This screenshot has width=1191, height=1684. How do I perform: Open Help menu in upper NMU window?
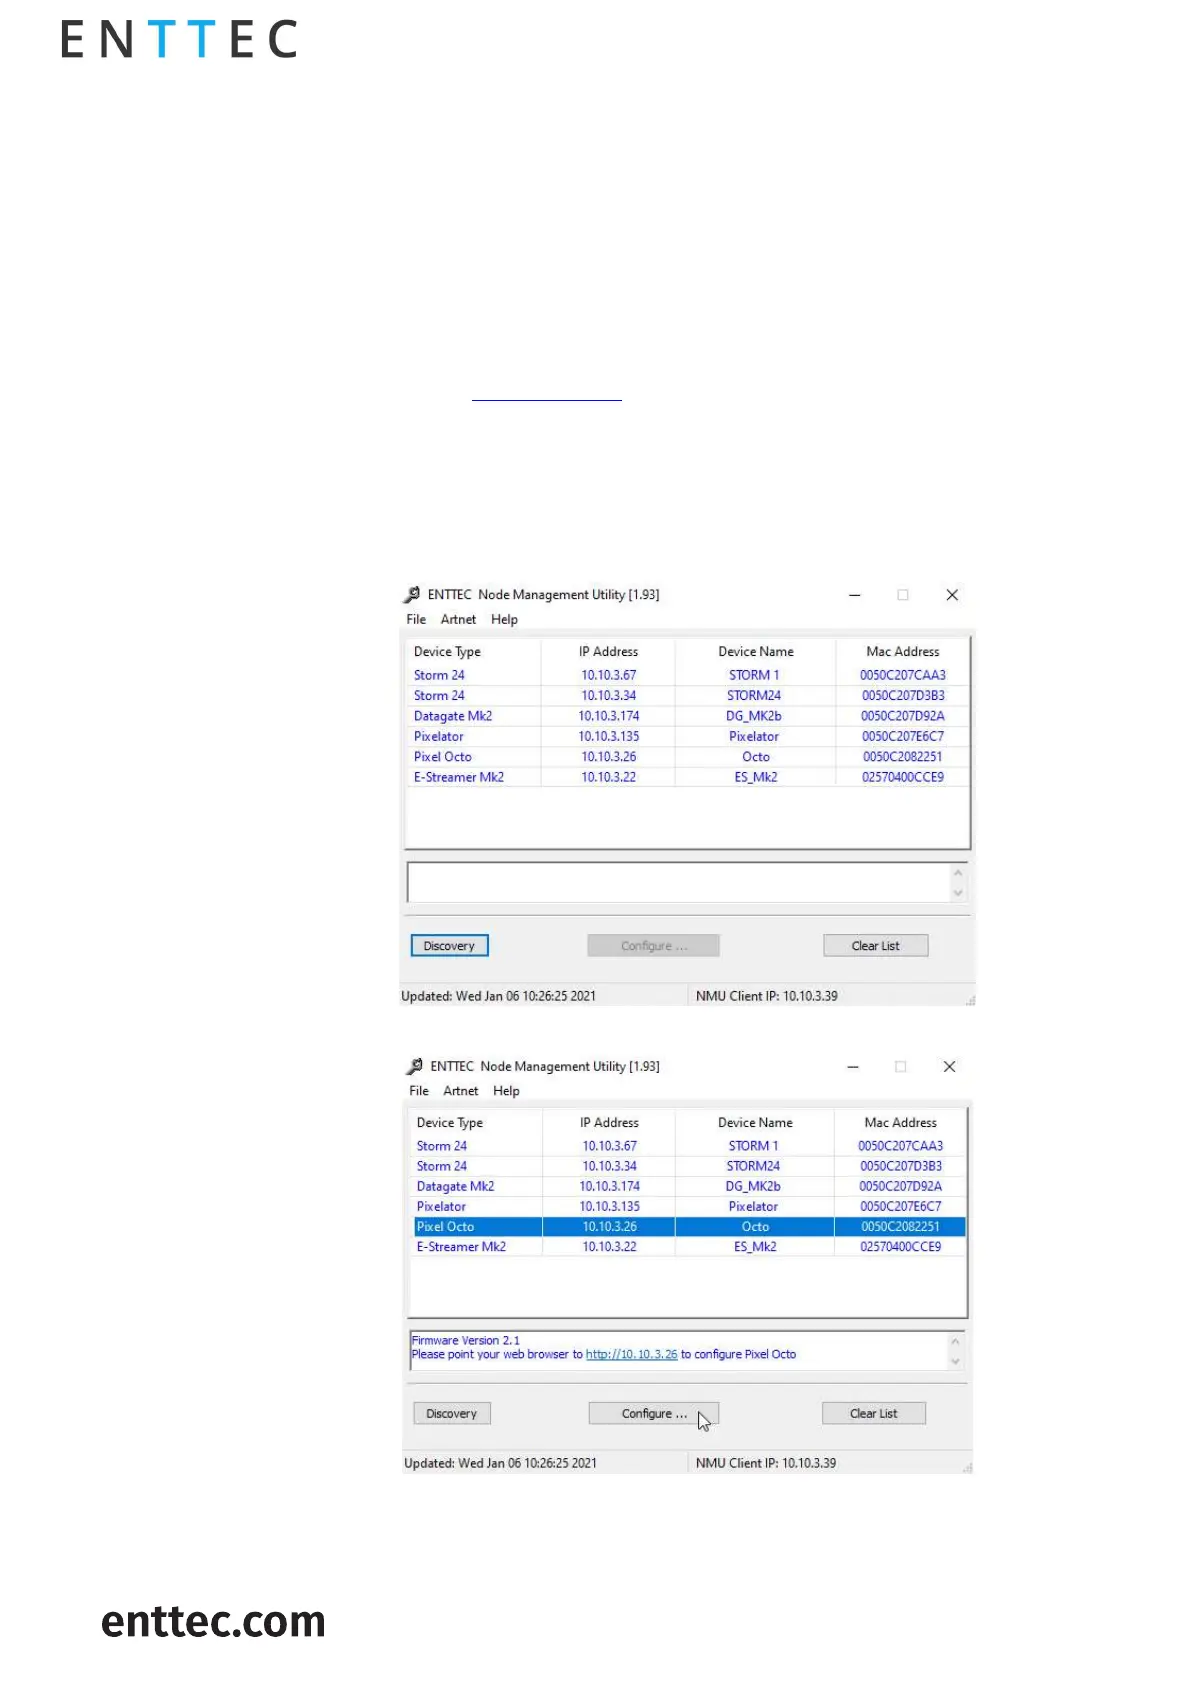point(504,620)
